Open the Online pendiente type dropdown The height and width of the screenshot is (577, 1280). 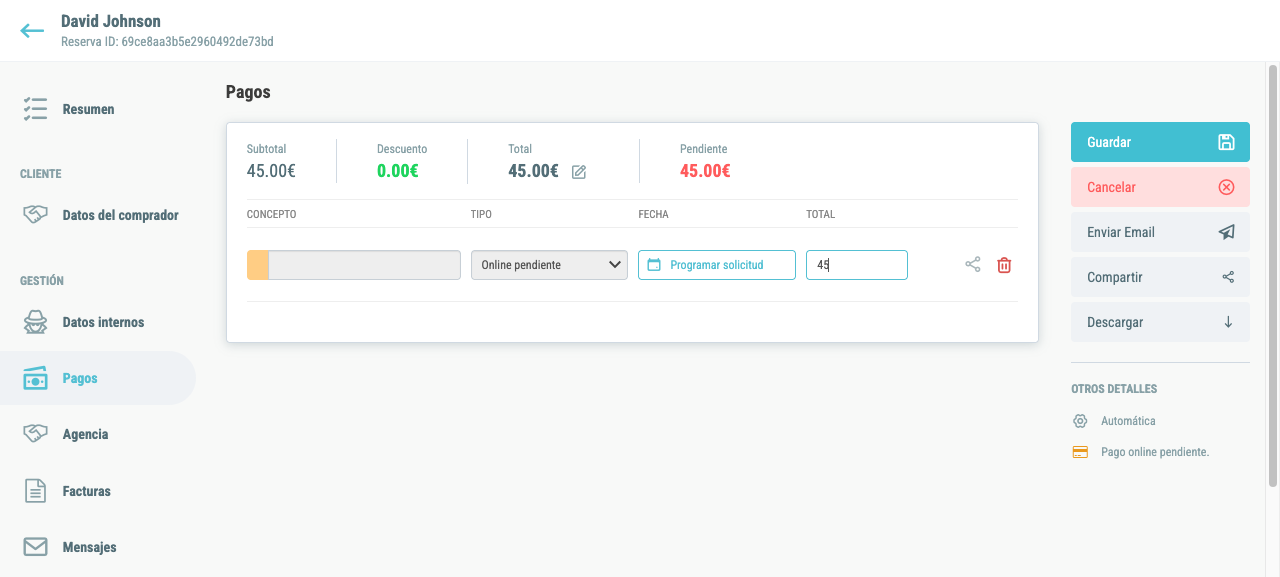coord(549,265)
